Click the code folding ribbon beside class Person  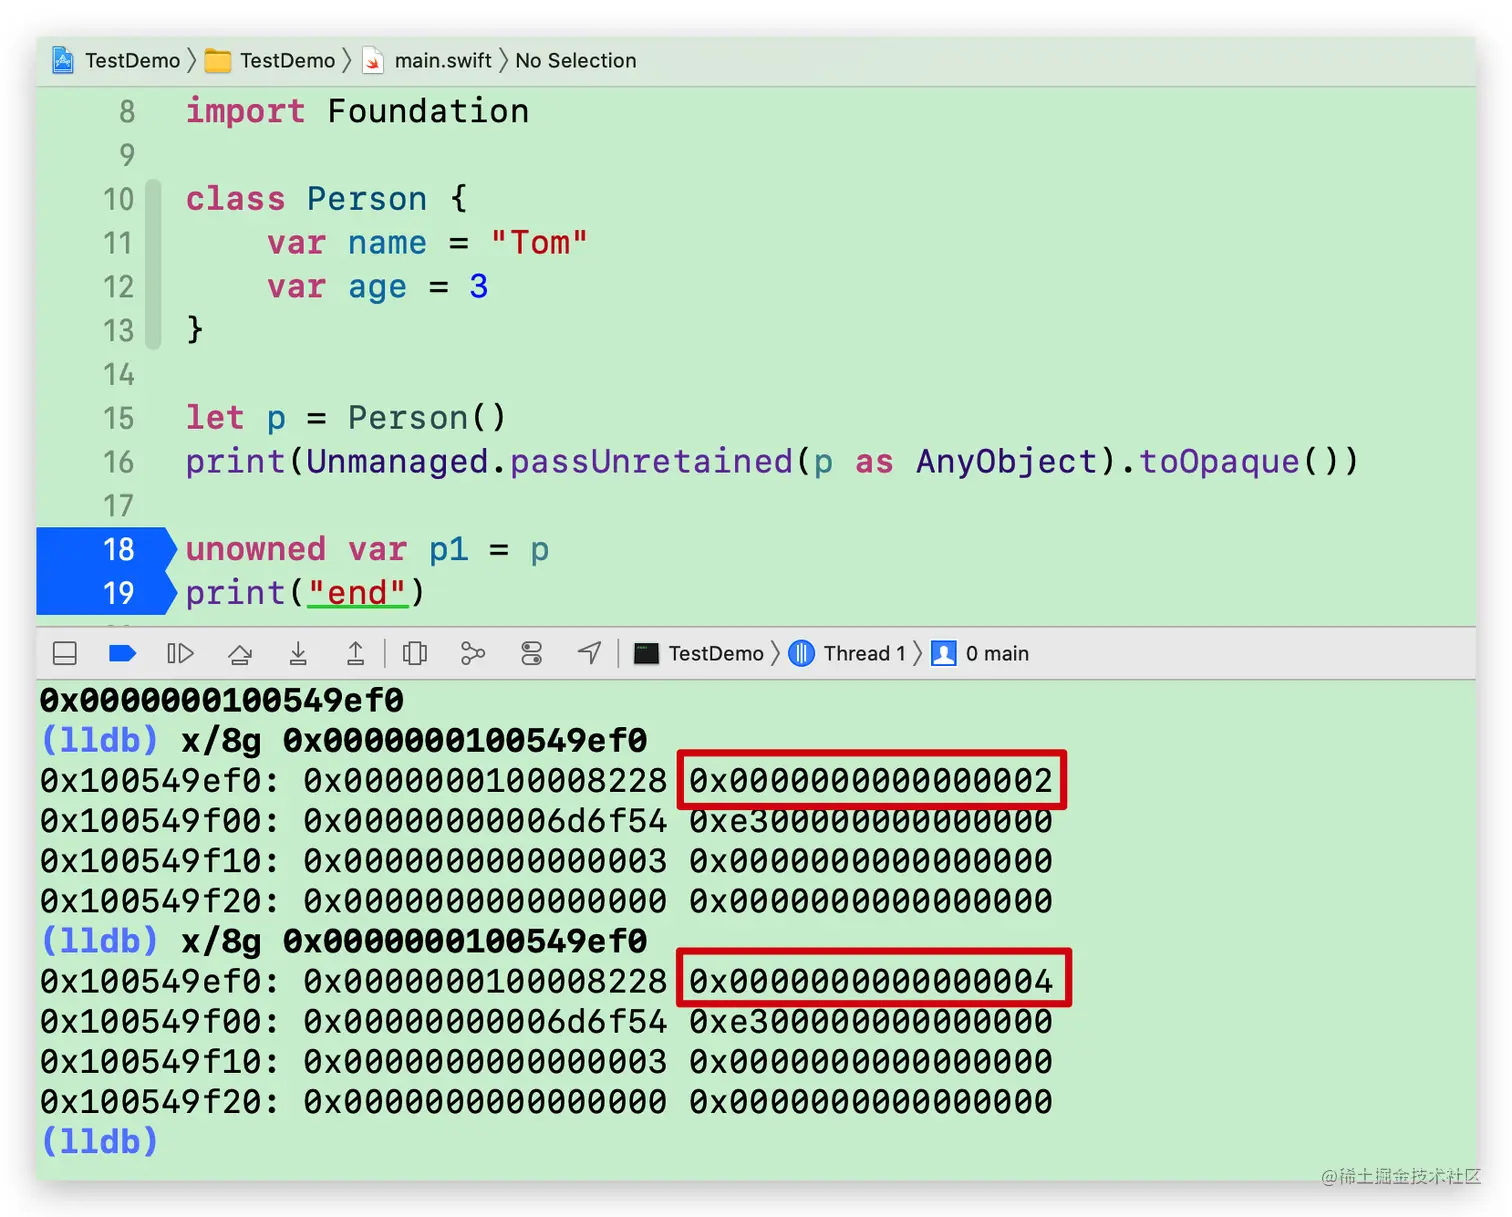coord(153,265)
